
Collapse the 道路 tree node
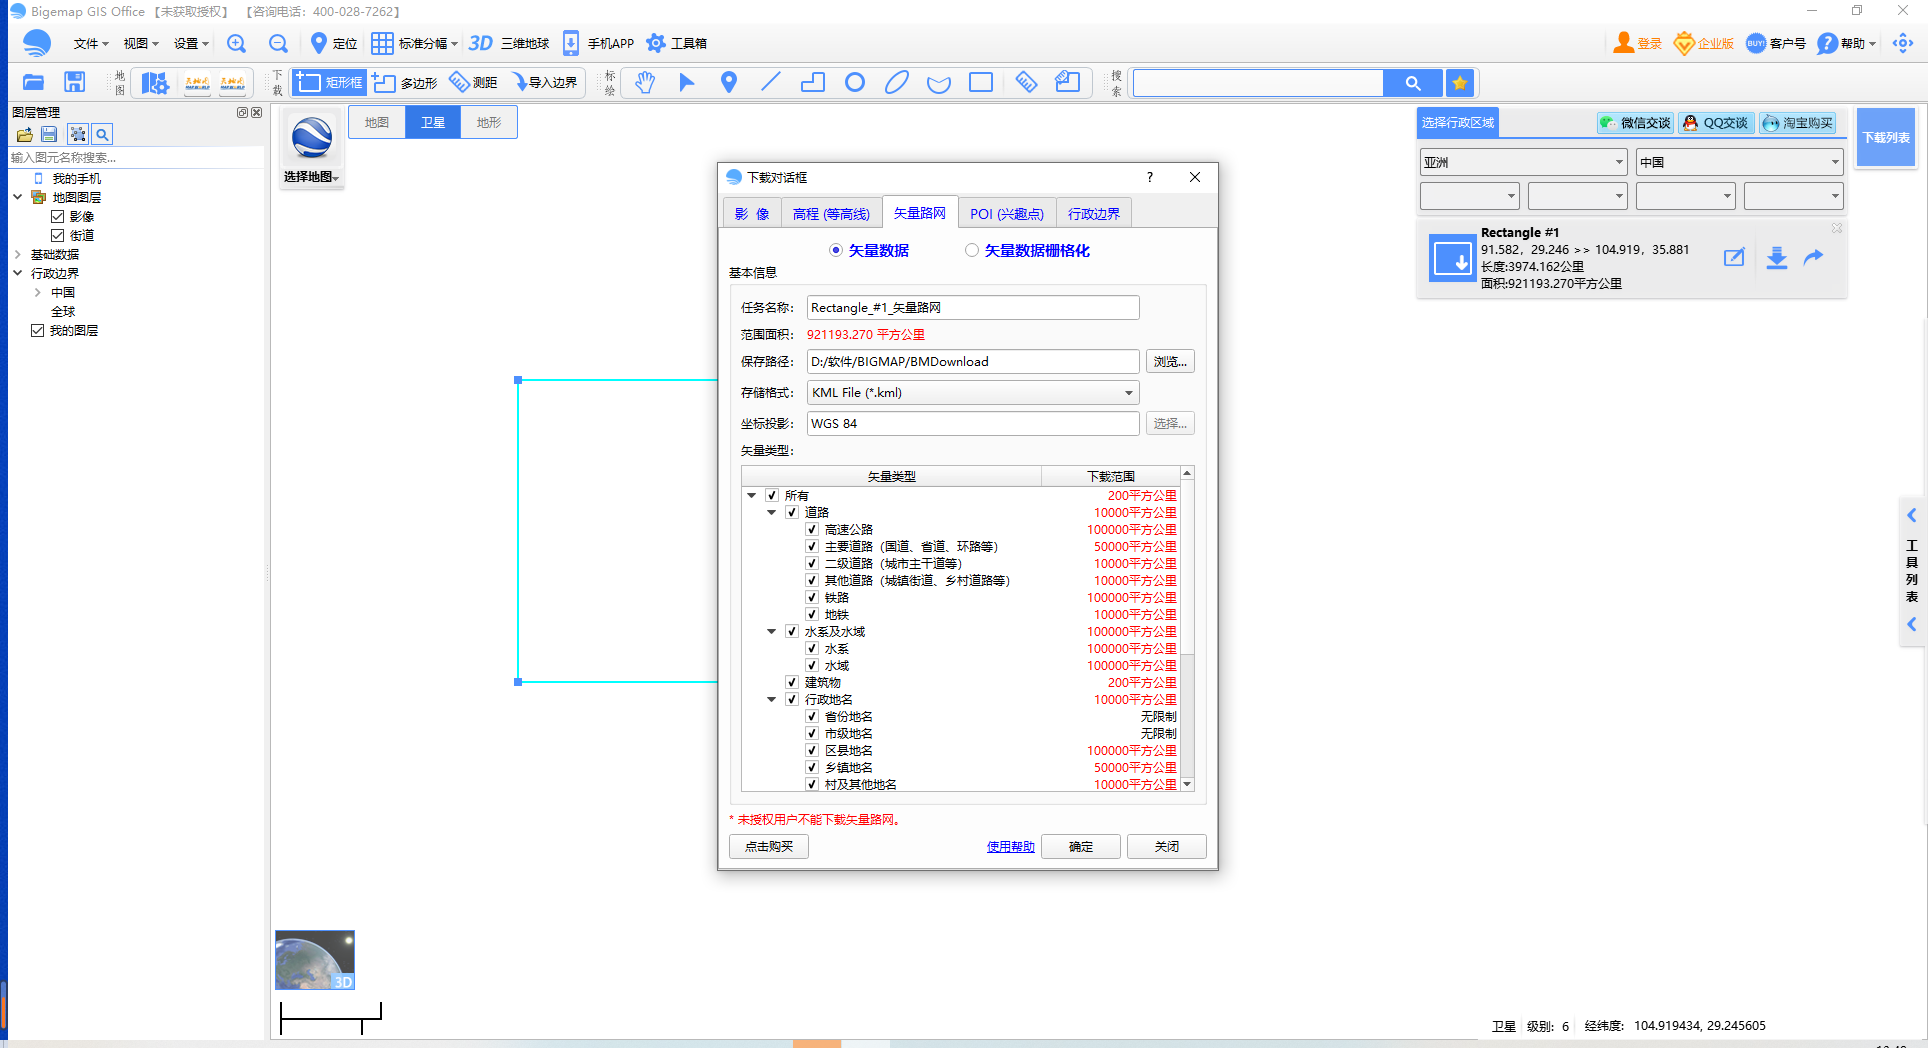(772, 512)
